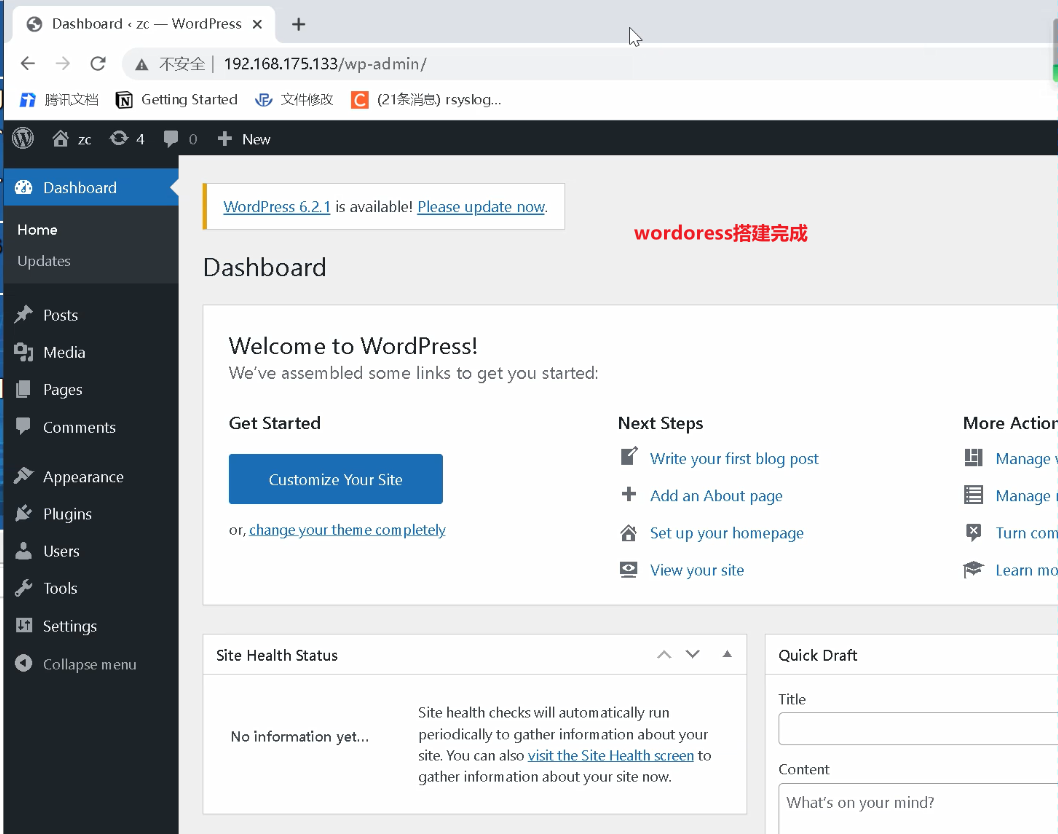Click the Learn more link
1058x834 pixels.
pyautogui.click(x=1026, y=570)
